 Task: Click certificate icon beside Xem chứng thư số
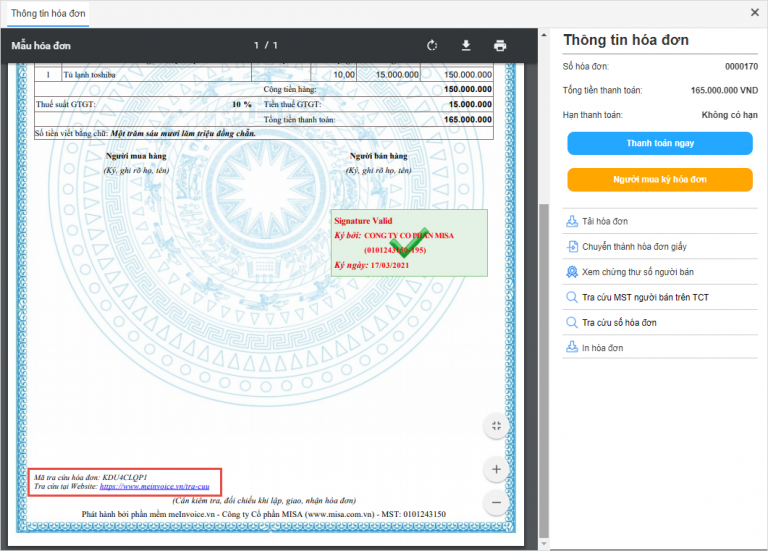[572, 272]
